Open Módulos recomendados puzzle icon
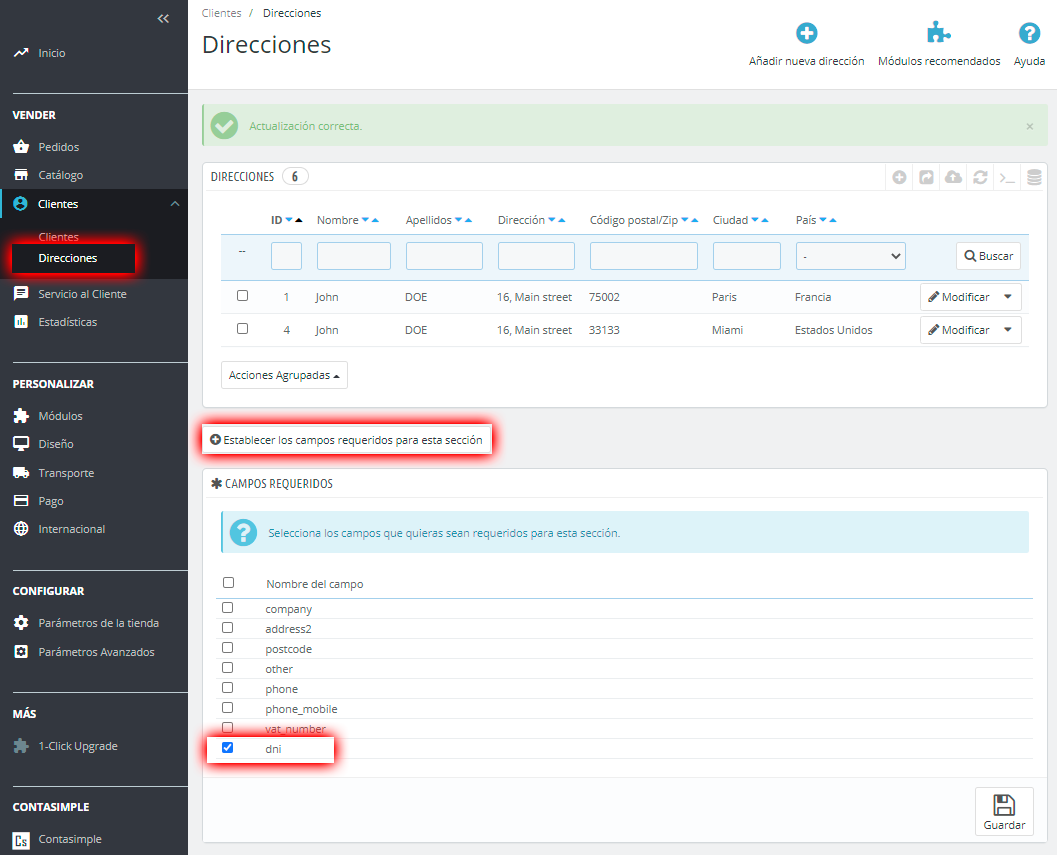 click(938, 32)
